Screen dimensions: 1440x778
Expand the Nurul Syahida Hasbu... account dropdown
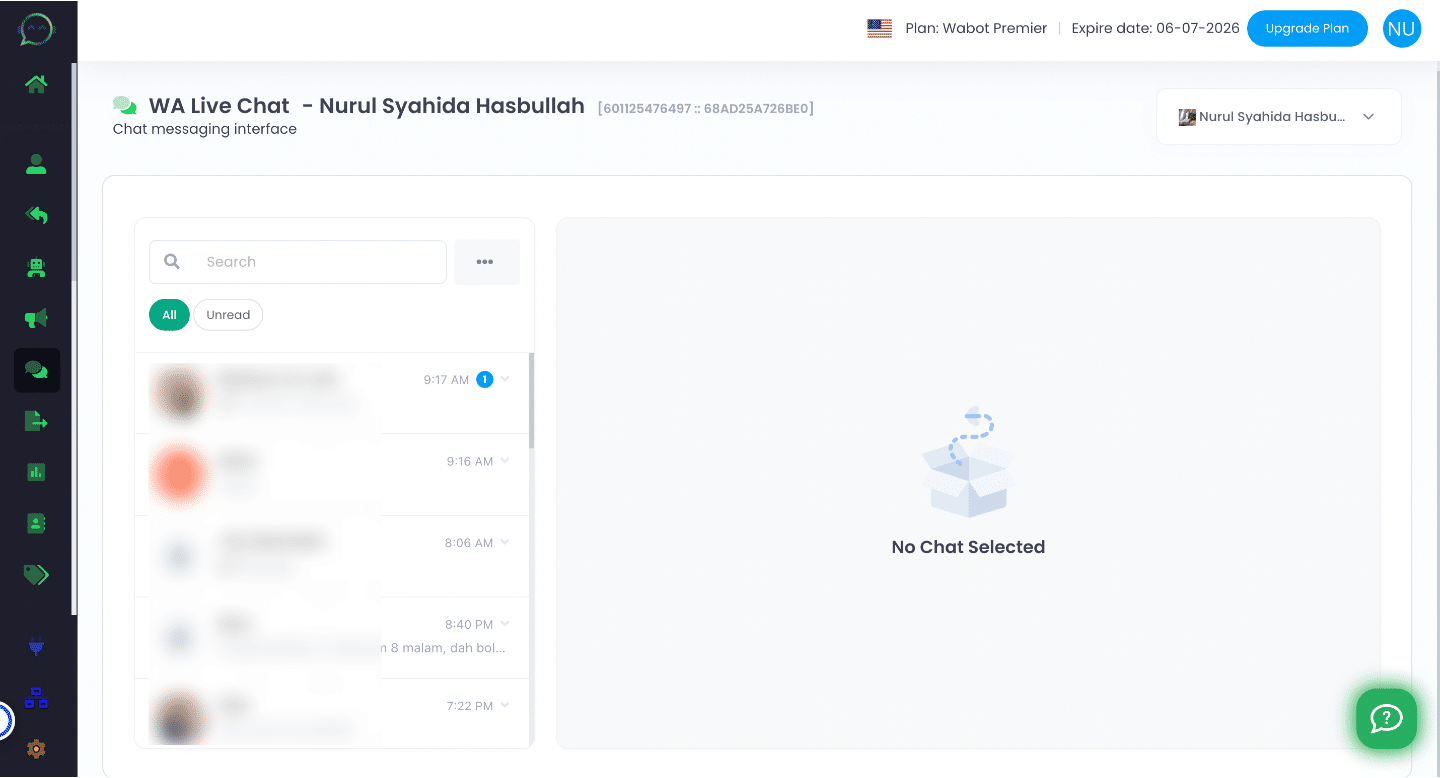click(x=1278, y=117)
